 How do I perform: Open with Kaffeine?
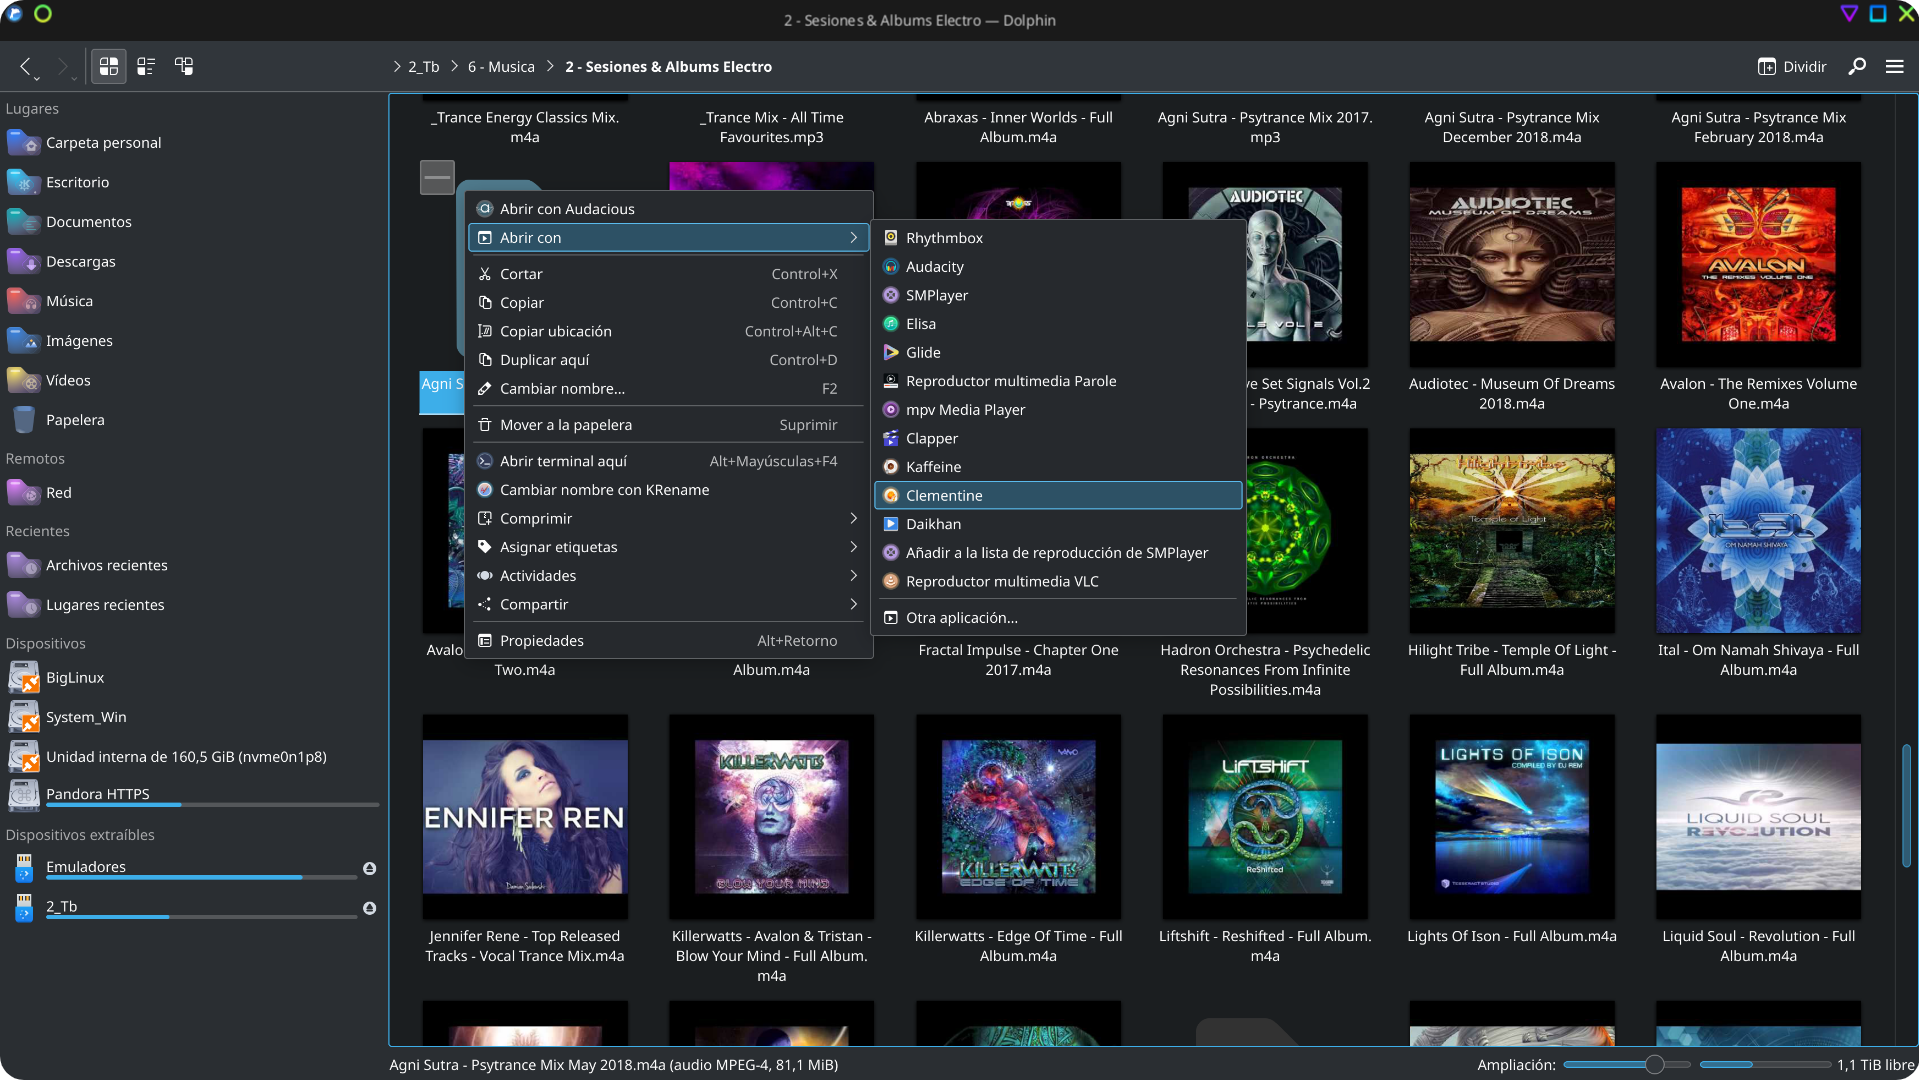1058,467
